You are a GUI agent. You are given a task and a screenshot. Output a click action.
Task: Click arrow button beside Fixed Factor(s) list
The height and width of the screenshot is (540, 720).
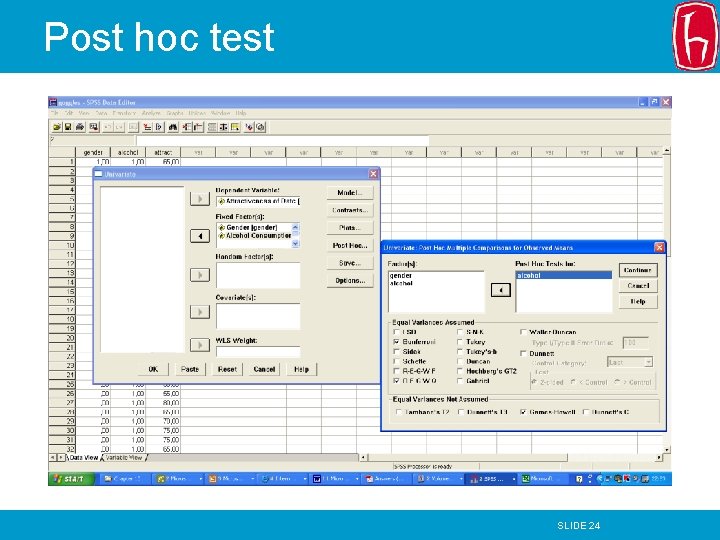click(200, 236)
